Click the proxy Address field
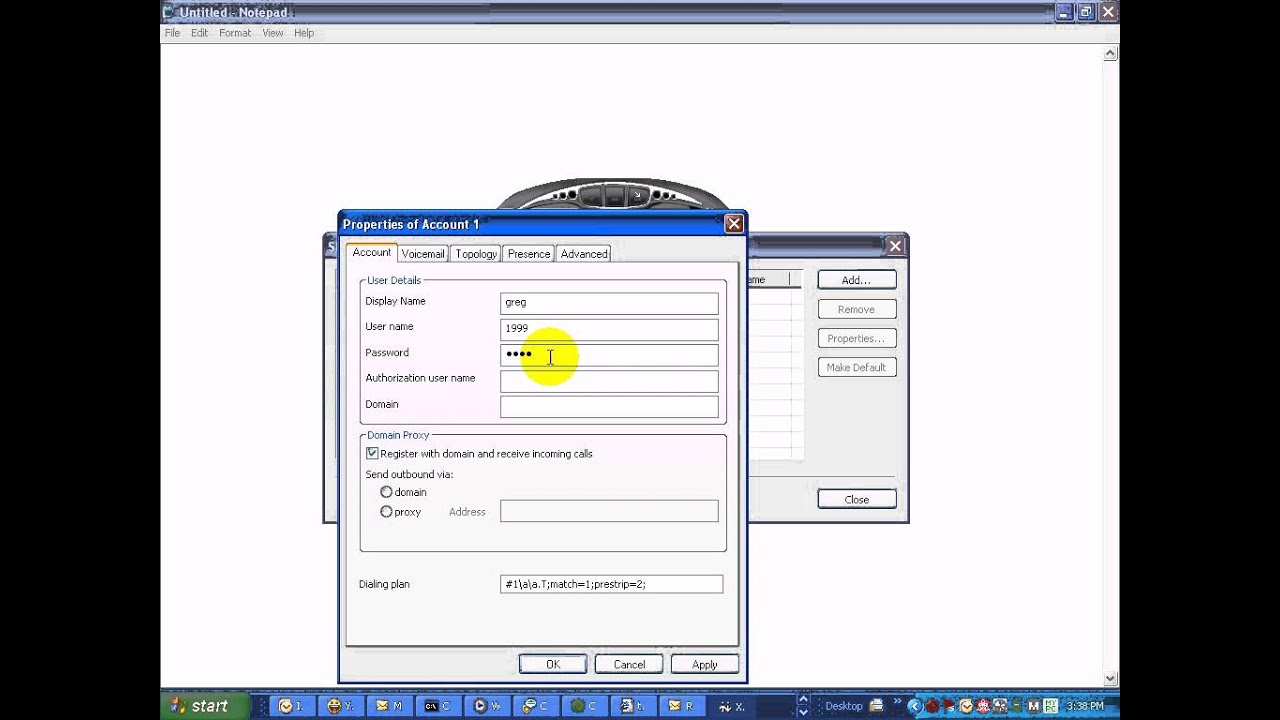This screenshot has height=720, width=1280. click(609, 511)
